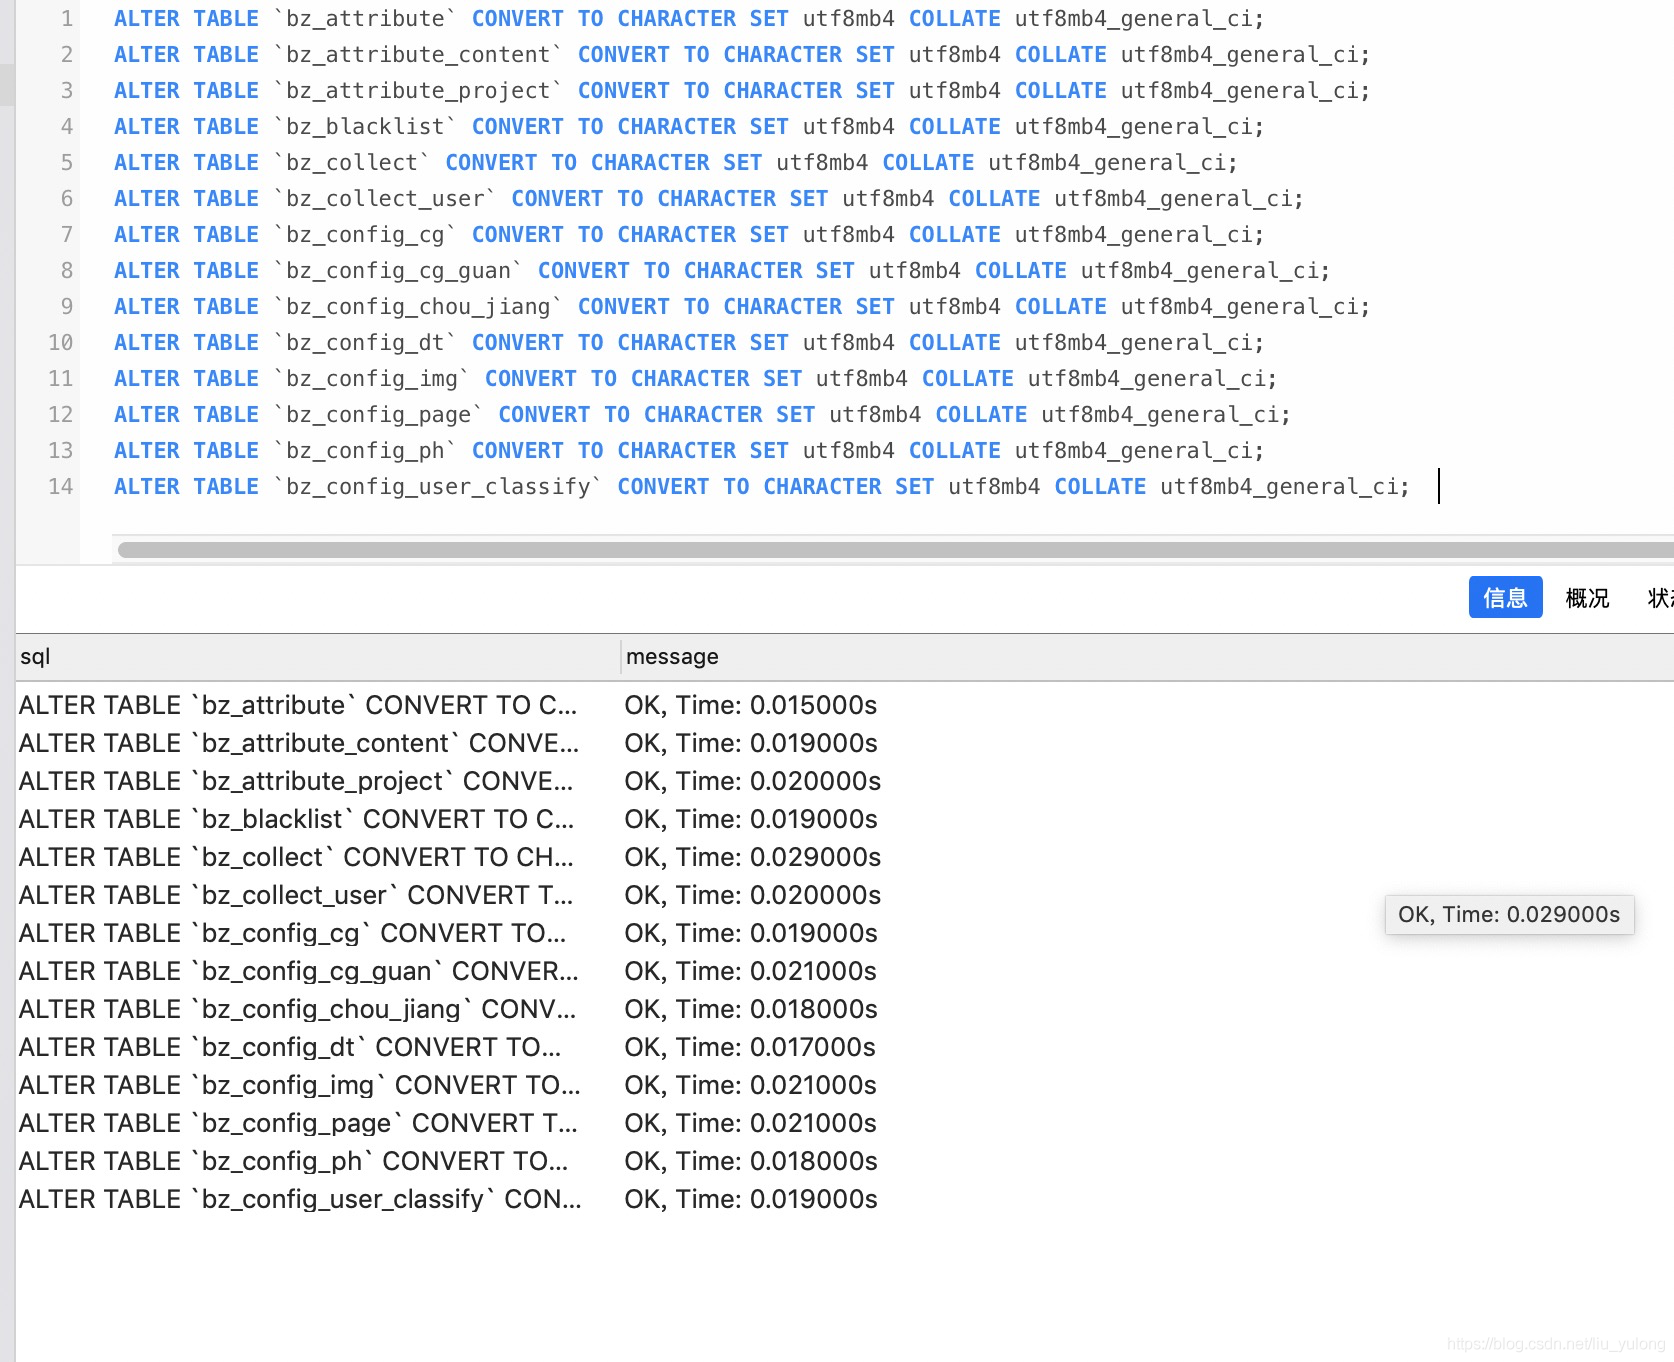The height and width of the screenshot is (1362, 1674).
Task: Place cursor on bz_blacklist in the editor
Action: (365, 127)
